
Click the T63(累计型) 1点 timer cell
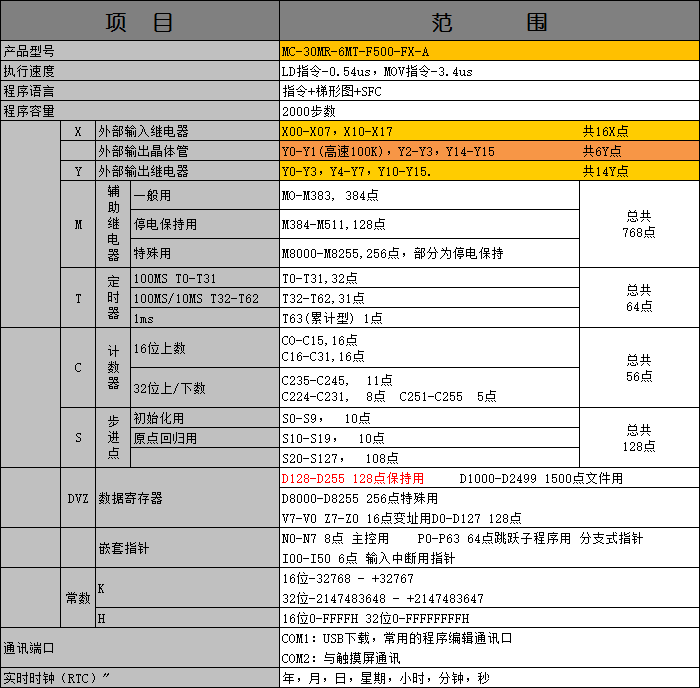(x=332, y=318)
